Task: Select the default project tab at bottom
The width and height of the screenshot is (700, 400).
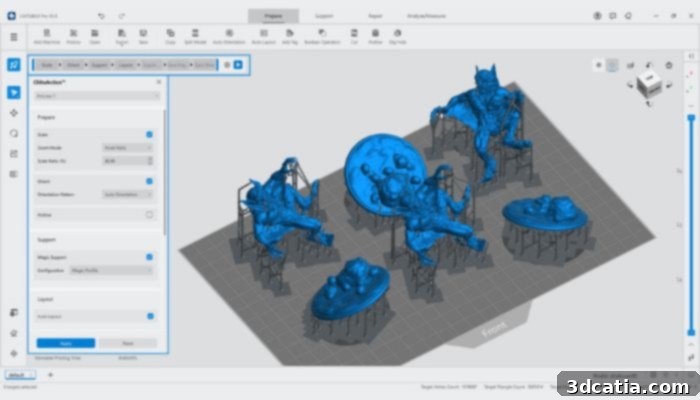Action: pyautogui.click(x=20, y=375)
